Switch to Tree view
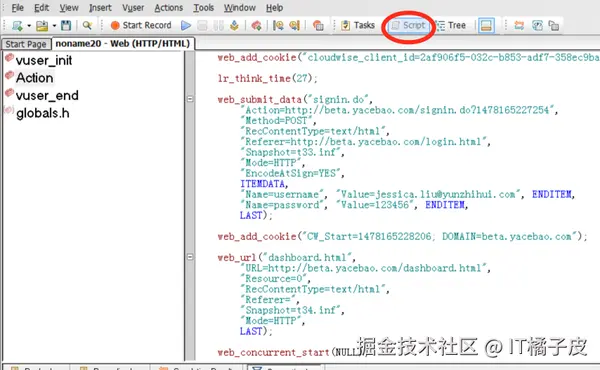Screen dimensions: 600x370 click(x=451, y=25)
